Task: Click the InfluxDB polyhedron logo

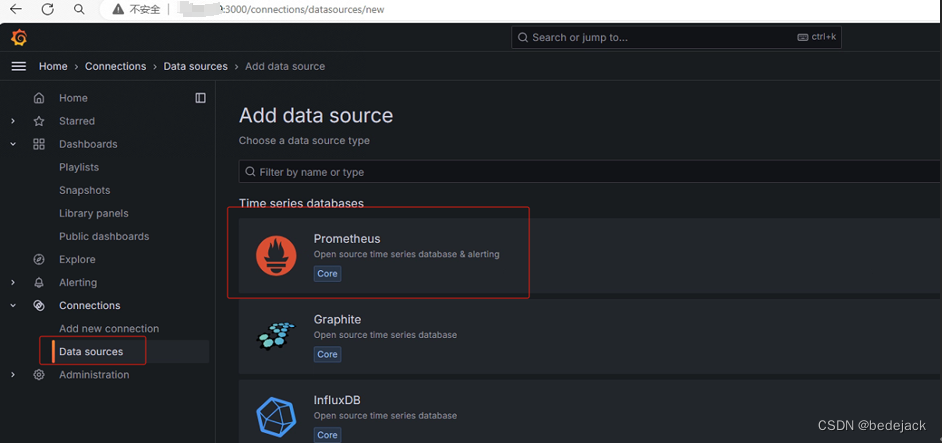Action: coord(276,417)
